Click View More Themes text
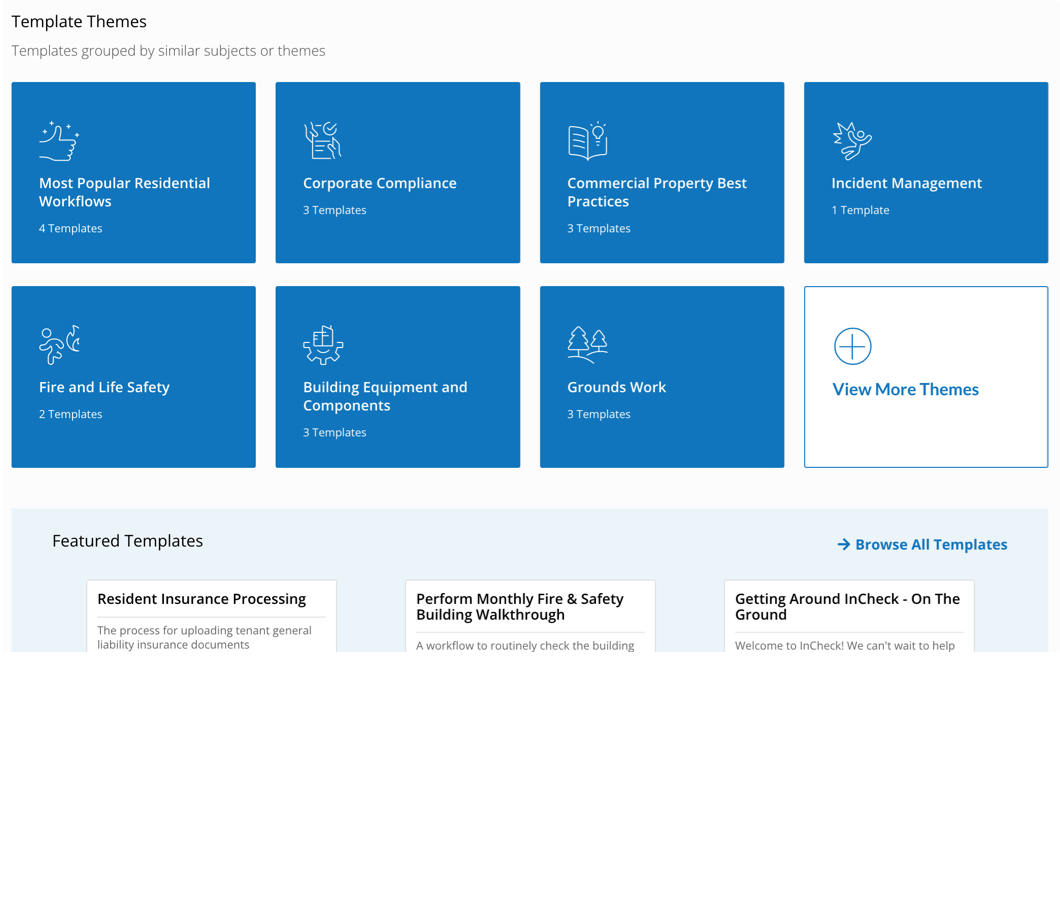 click(905, 390)
